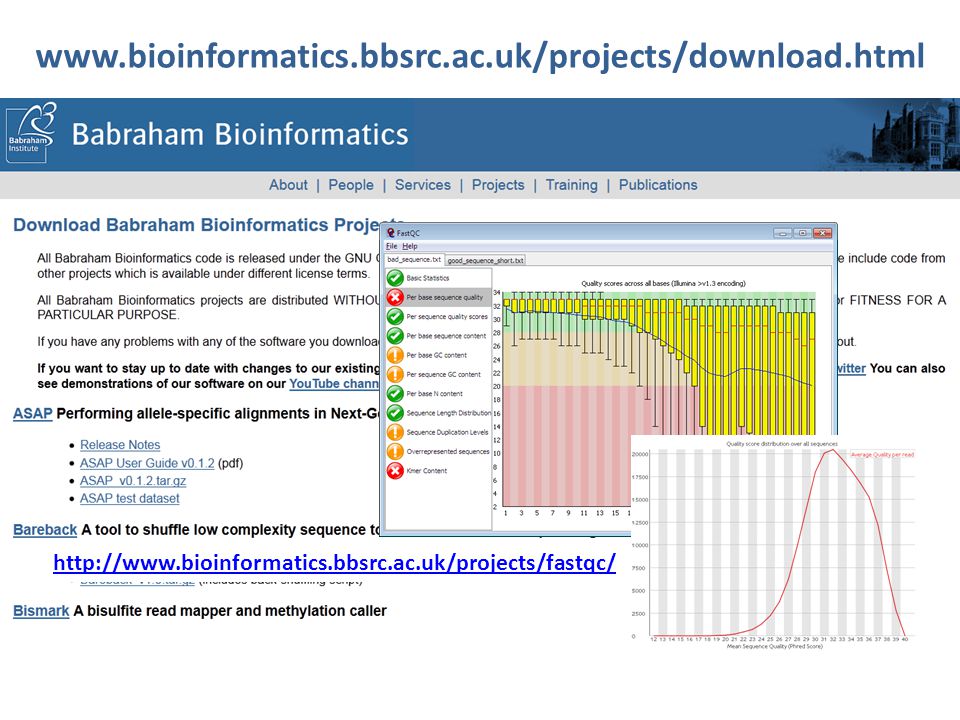
Task: Select the Per base sequence quality label
Action: [x=444, y=298]
